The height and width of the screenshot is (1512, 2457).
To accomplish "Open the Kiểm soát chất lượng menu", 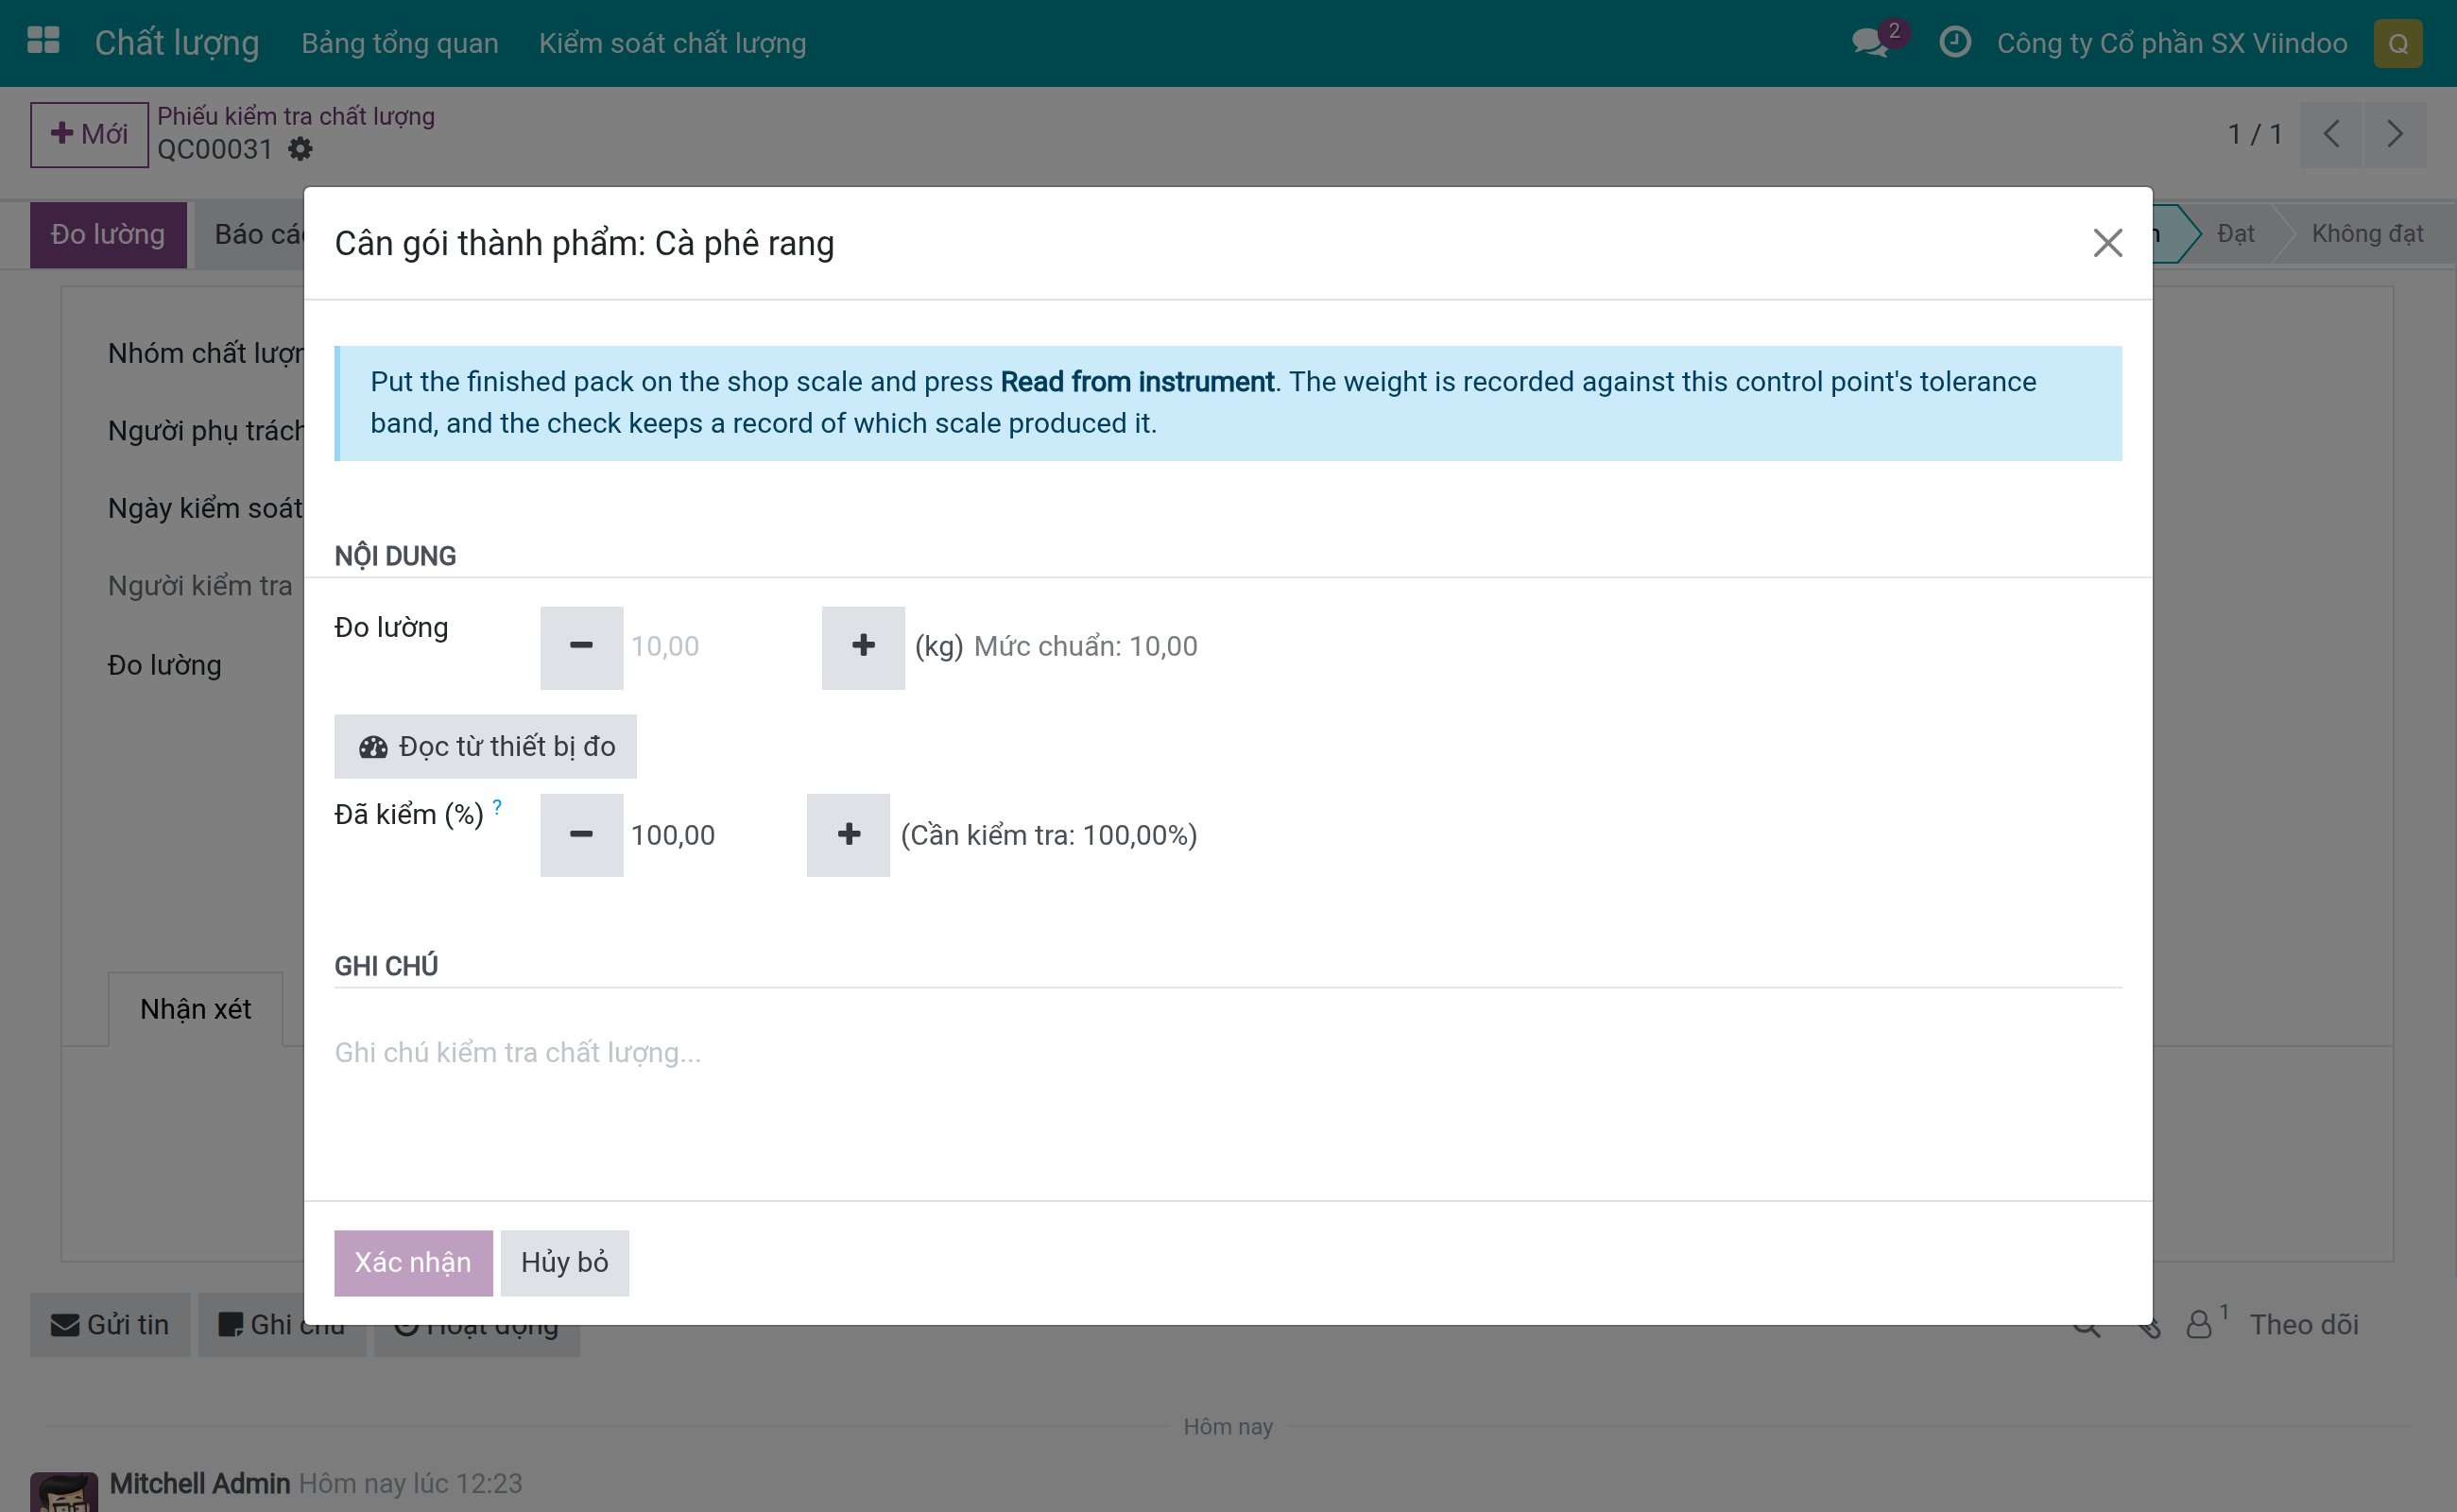I will click(x=672, y=43).
